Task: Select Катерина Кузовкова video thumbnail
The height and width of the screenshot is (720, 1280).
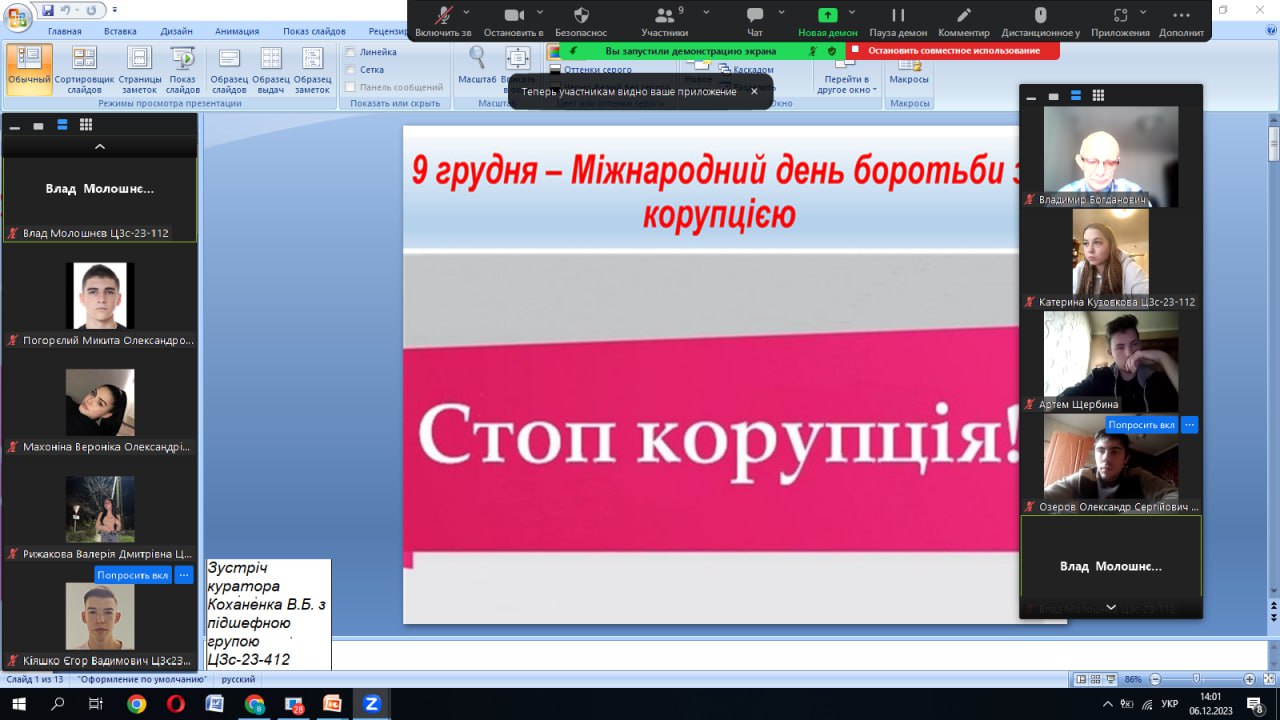Action: click(x=1110, y=252)
